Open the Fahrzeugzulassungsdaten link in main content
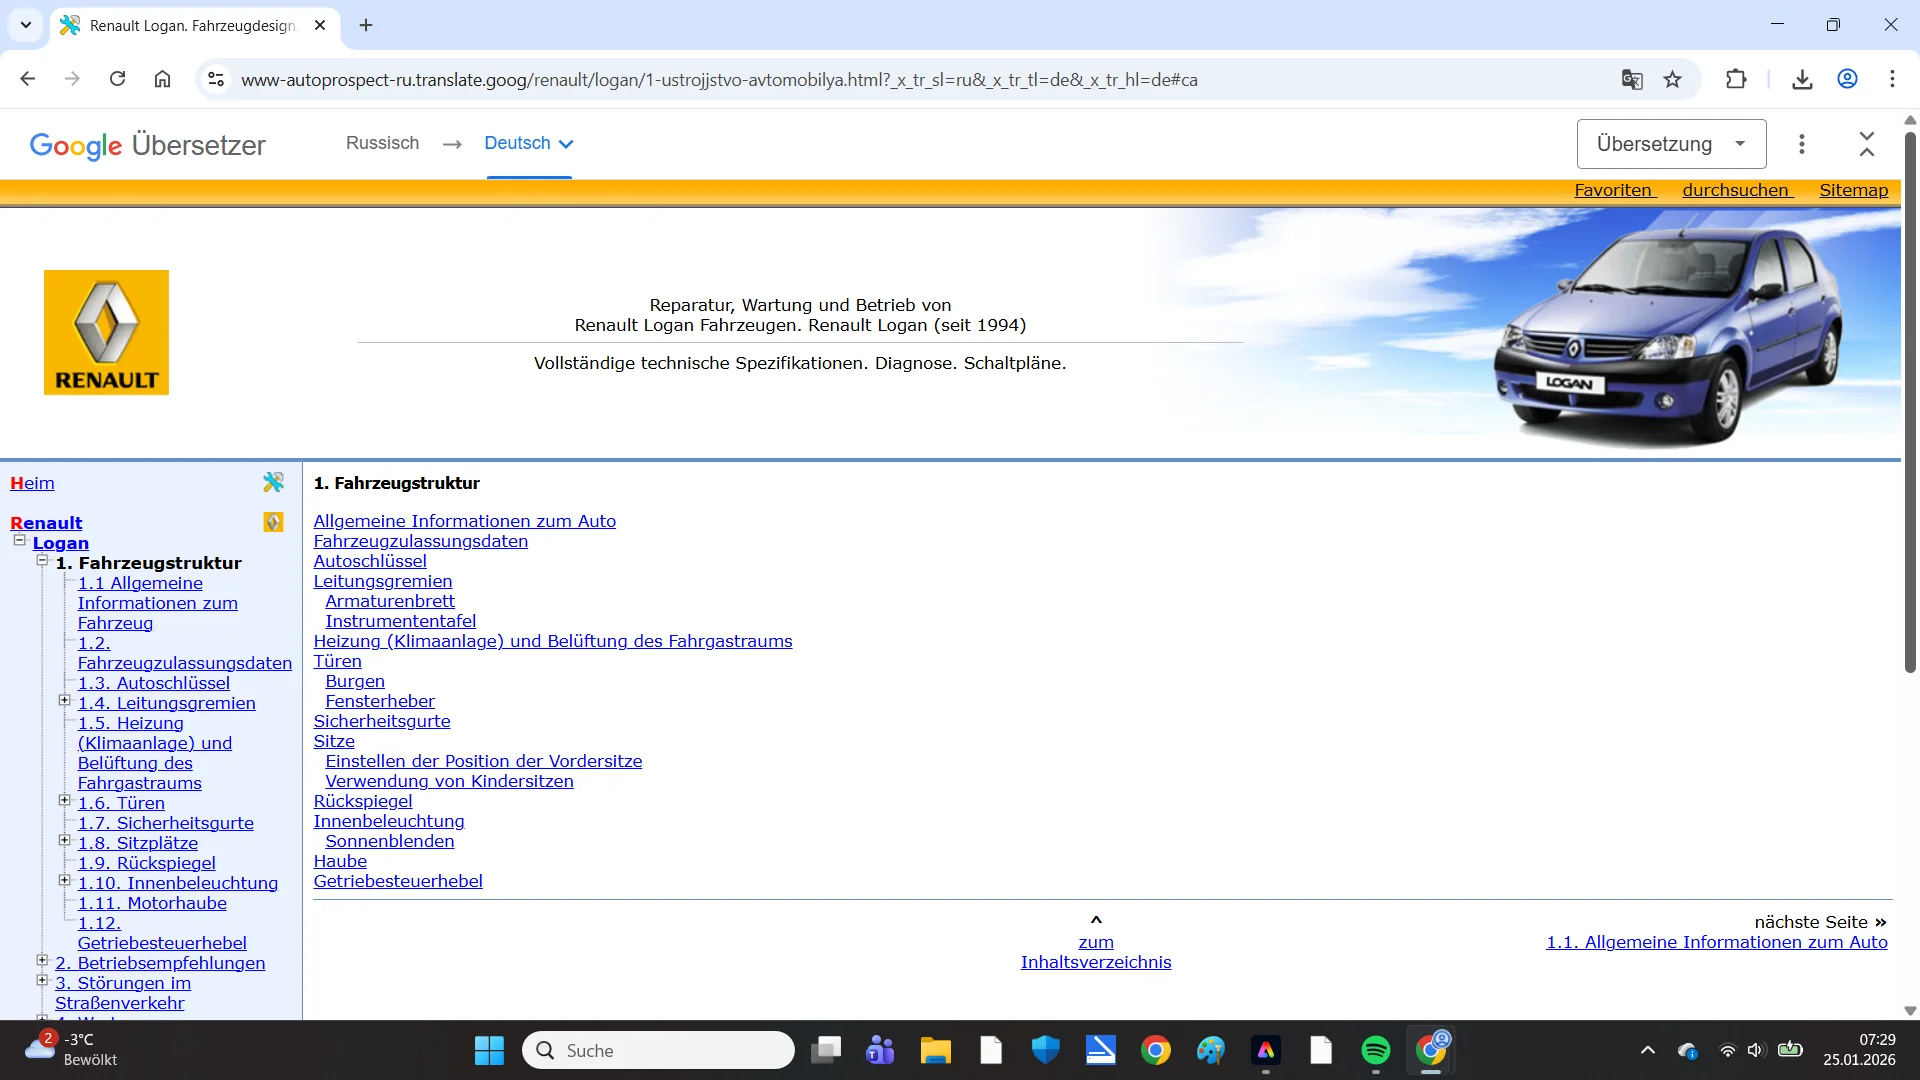Screen dimensions: 1920x1080 coord(420,541)
